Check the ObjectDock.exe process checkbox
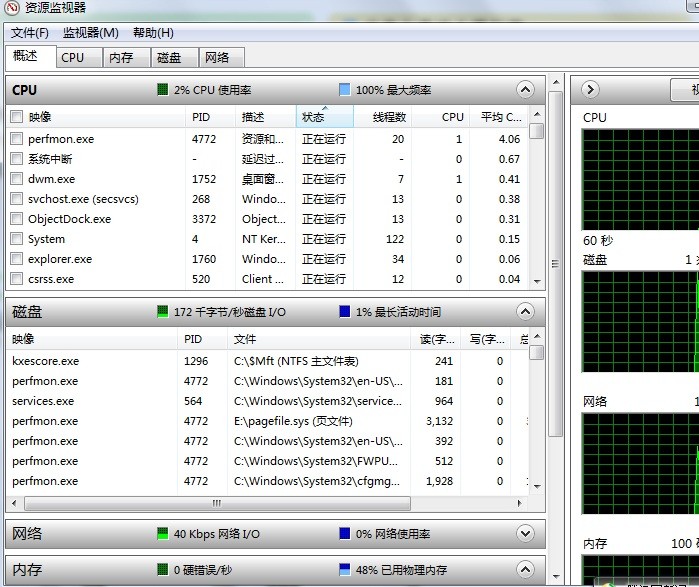The height and width of the screenshot is (587, 699). click(x=16, y=219)
